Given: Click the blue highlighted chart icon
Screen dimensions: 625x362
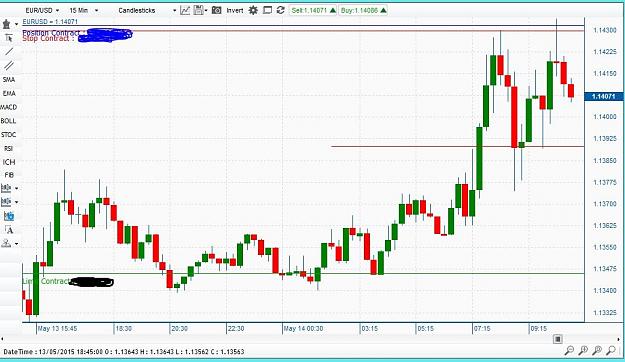Looking at the screenshot, I should click(x=9, y=216).
